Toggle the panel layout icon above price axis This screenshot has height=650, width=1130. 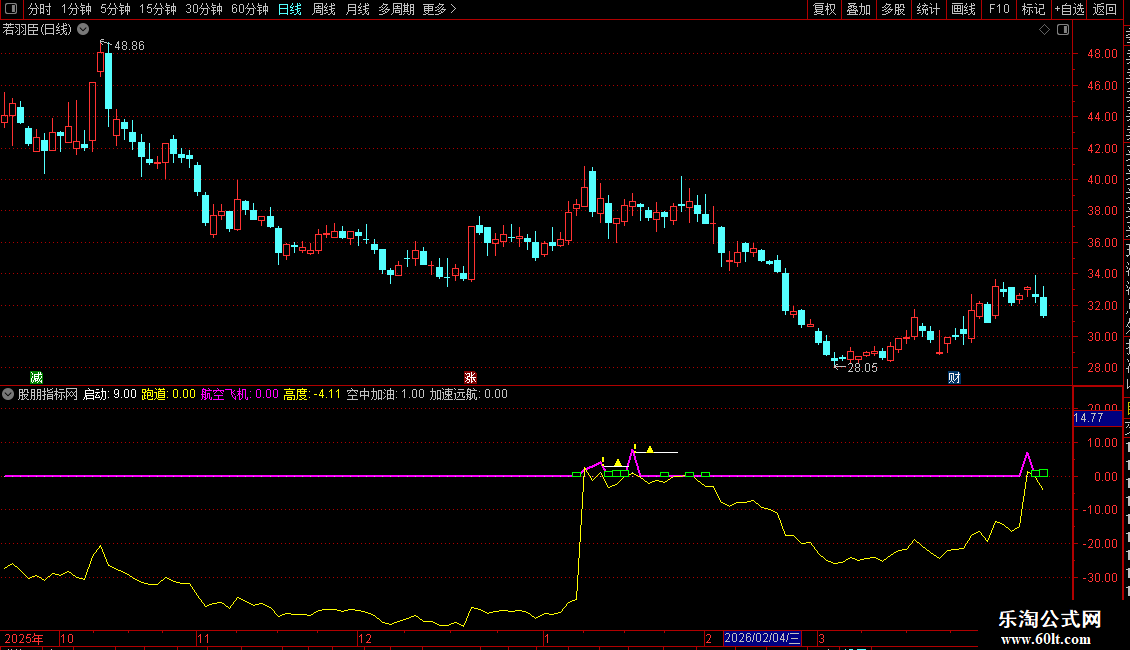click(x=1063, y=30)
